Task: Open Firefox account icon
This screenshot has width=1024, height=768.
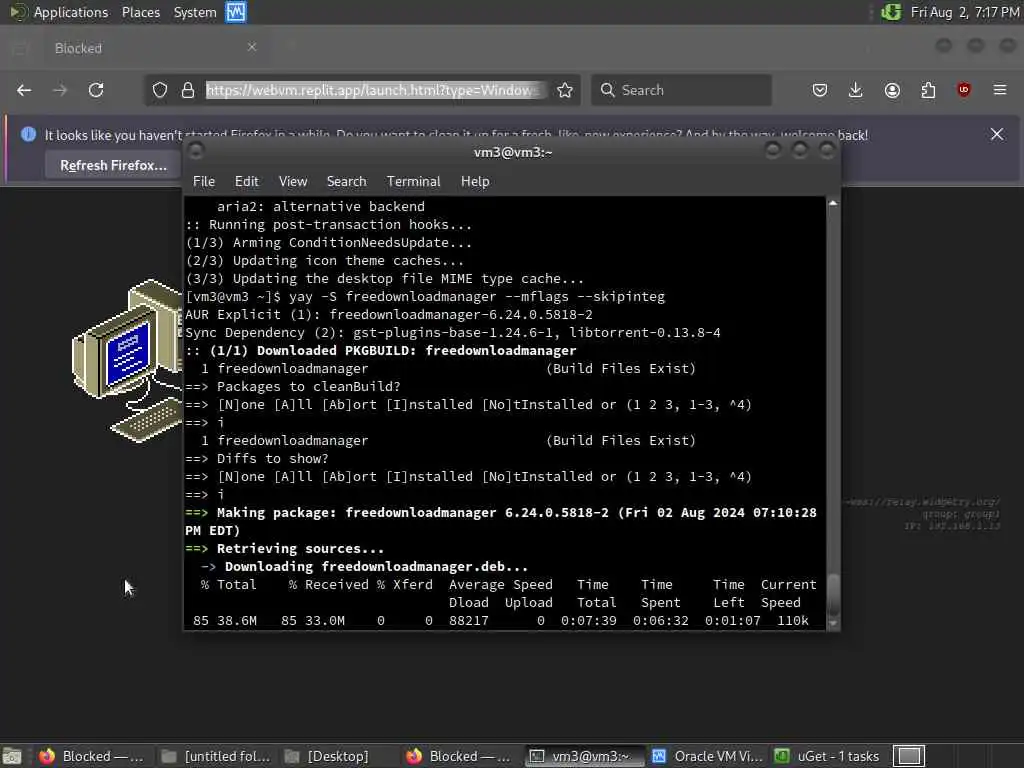Action: tap(892, 90)
